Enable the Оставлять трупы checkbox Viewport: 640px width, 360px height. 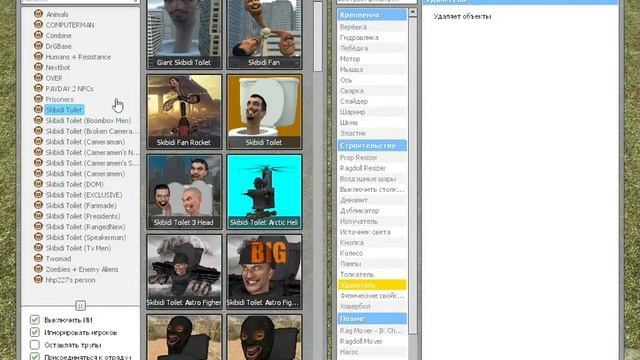[35, 345]
